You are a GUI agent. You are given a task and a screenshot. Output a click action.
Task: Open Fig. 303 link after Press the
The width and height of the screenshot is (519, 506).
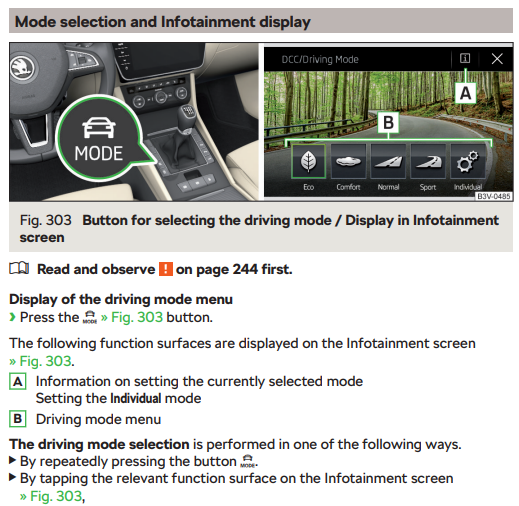(132, 317)
